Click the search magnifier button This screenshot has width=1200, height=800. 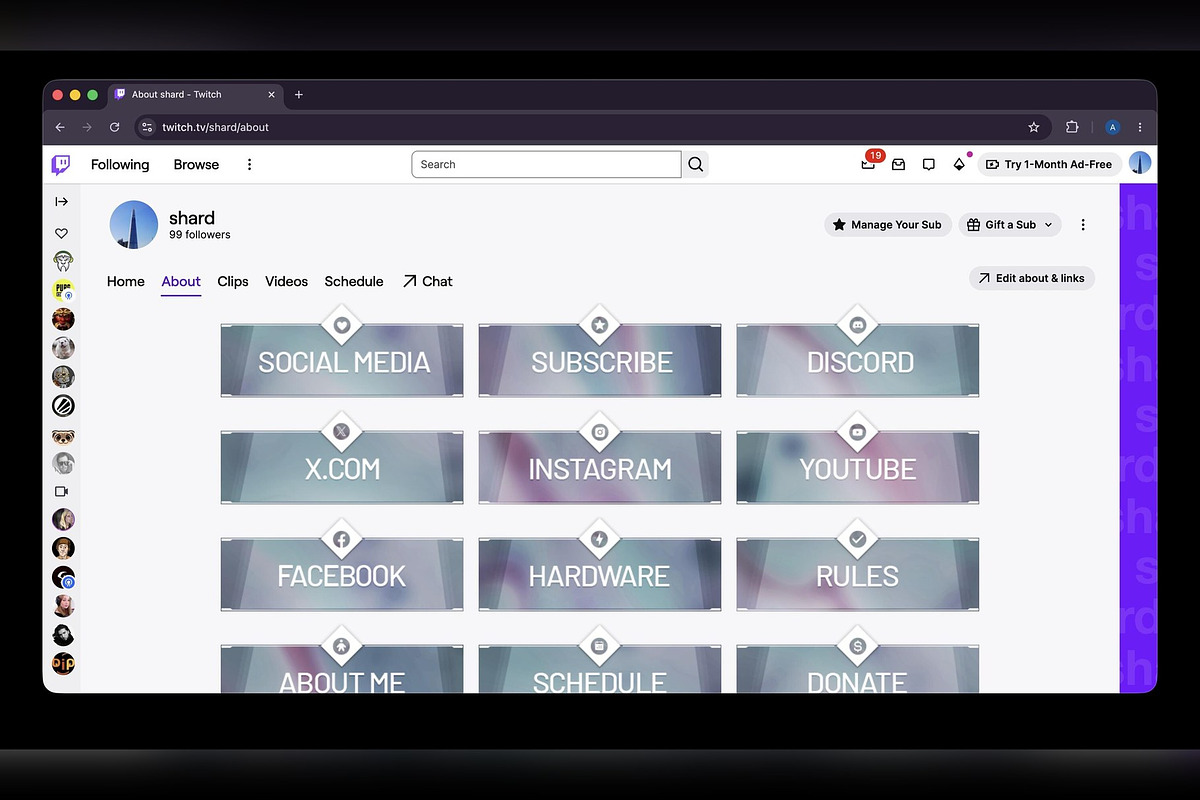[696, 164]
